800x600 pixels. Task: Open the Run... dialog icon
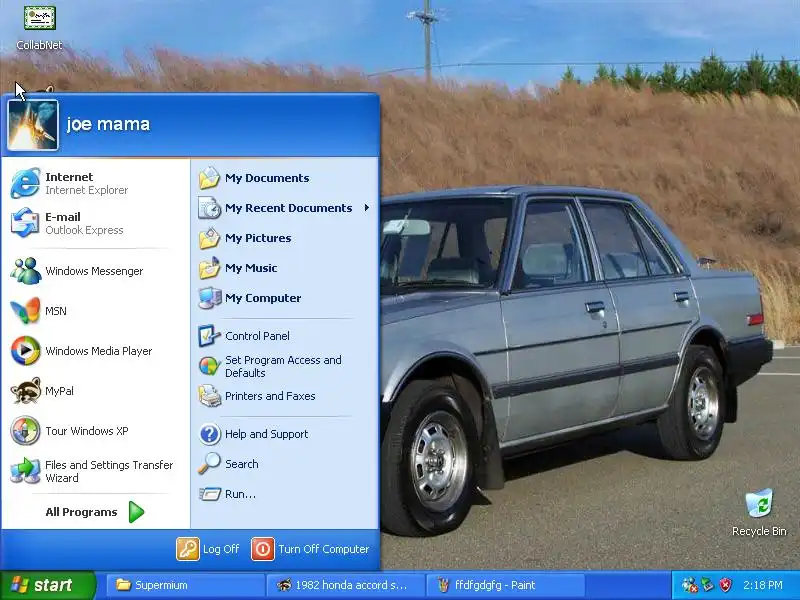[x=209, y=494]
